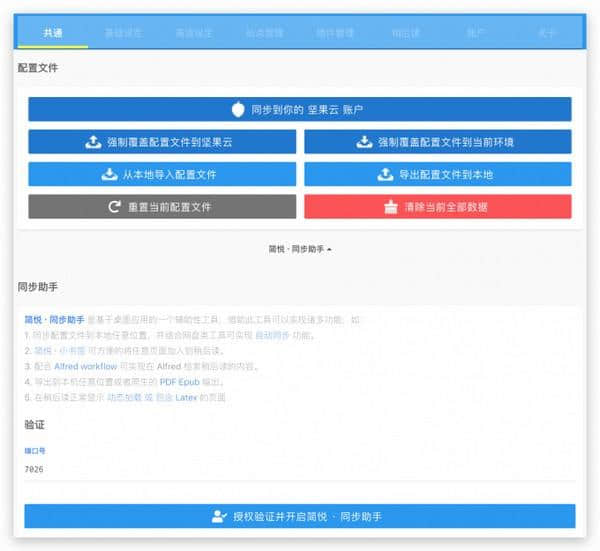
Task: Collapse the 简悦 · 同步助手 section
Action: 300,248
